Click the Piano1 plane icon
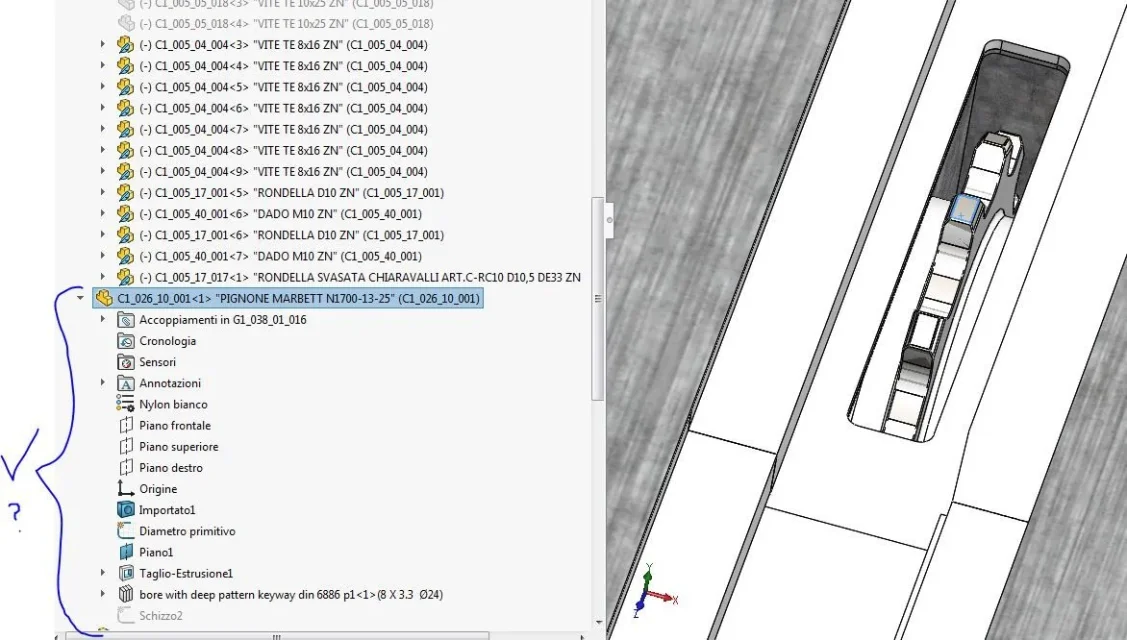Viewport: 1127px width, 640px height. click(x=126, y=552)
